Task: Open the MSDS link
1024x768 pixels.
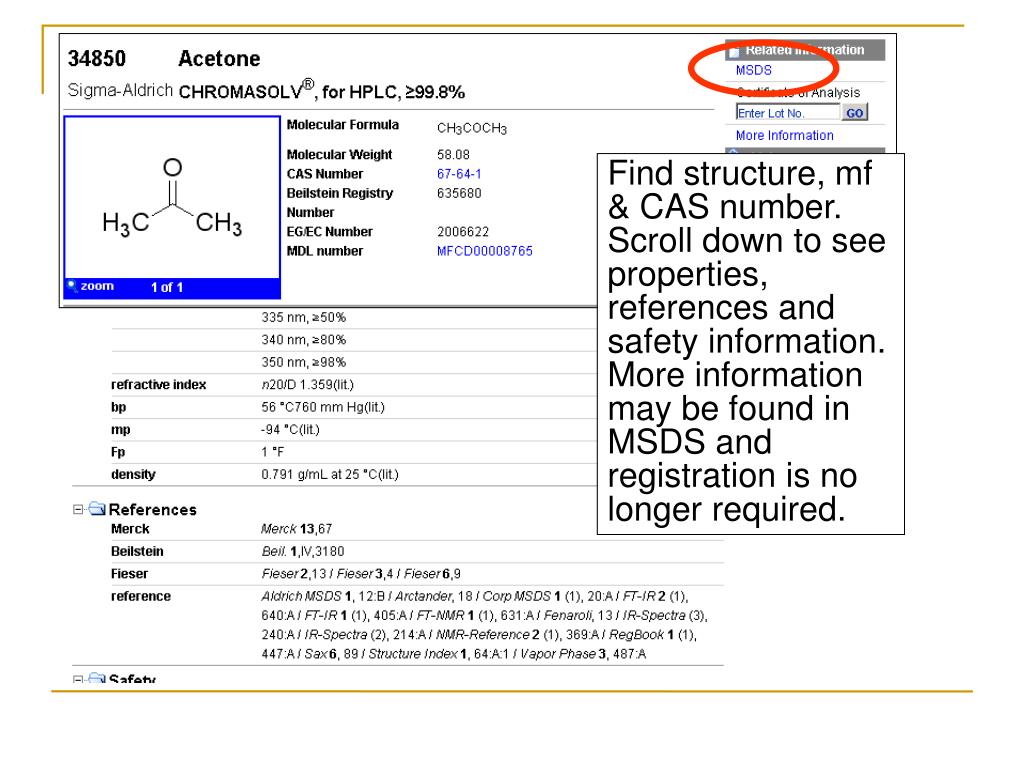Action: point(753,70)
